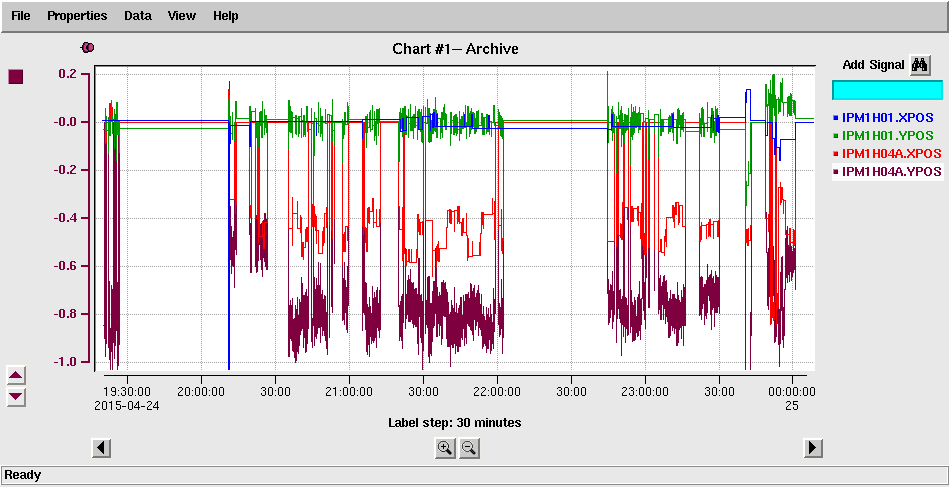The image size is (949, 487).
Task: Open the Data menu
Action: (137, 16)
